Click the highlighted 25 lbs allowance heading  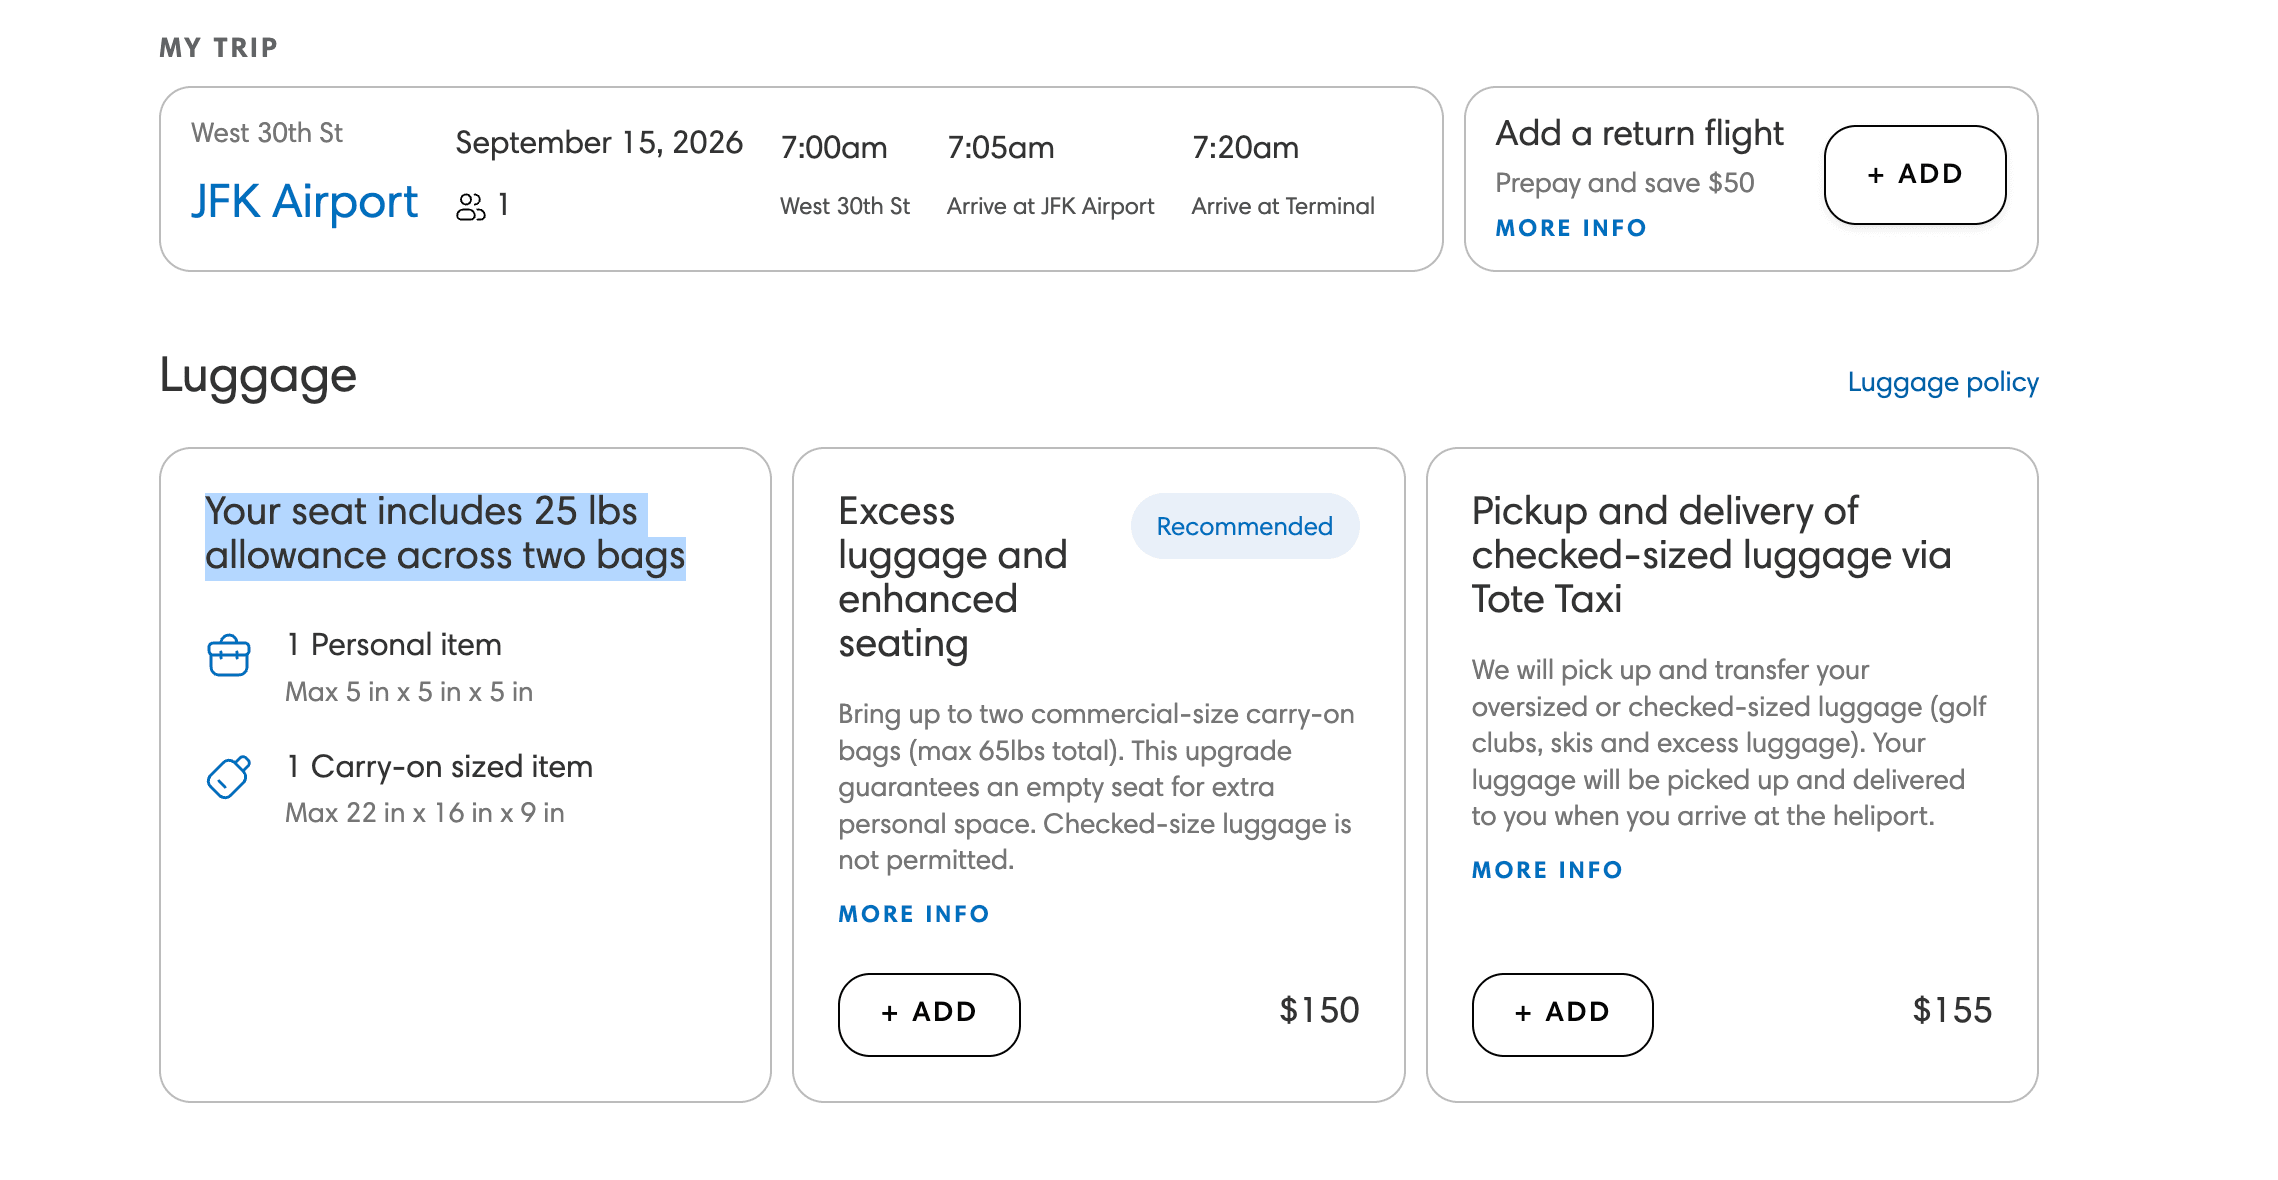tap(445, 534)
